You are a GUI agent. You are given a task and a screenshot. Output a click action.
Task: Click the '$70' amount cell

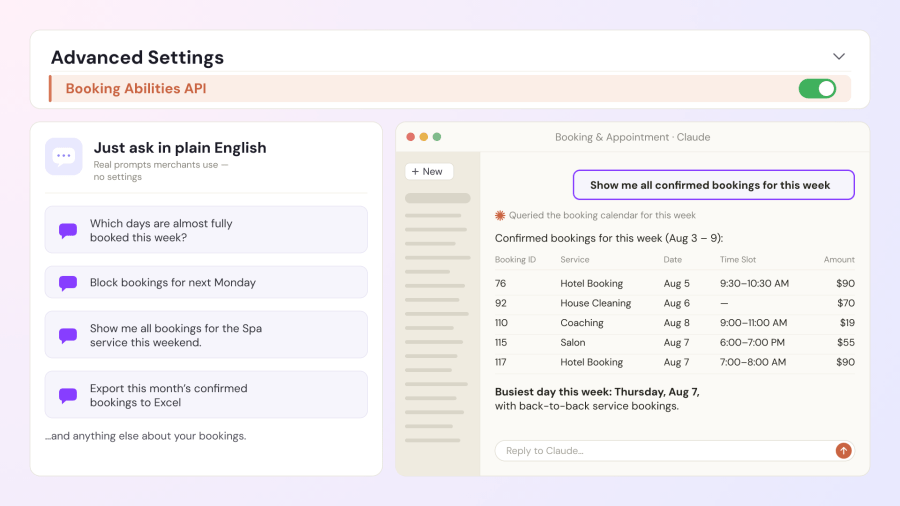point(845,303)
